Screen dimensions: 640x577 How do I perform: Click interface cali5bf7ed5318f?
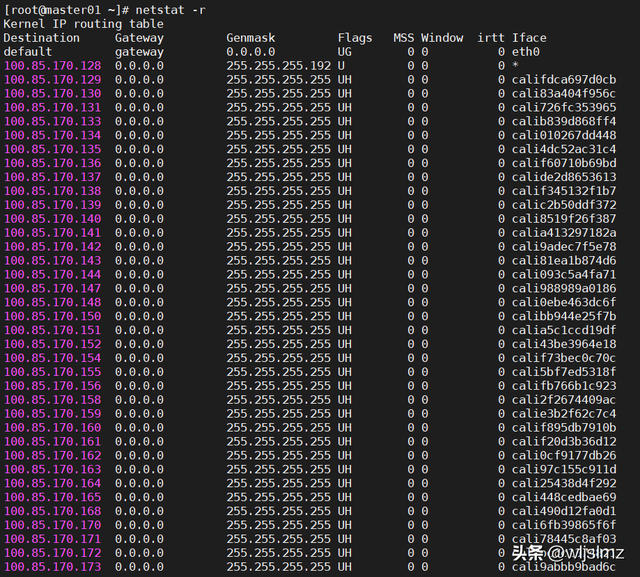click(x=564, y=372)
